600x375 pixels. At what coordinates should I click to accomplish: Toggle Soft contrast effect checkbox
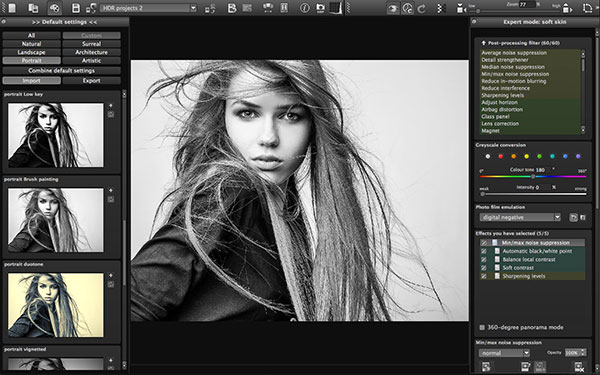tap(484, 268)
